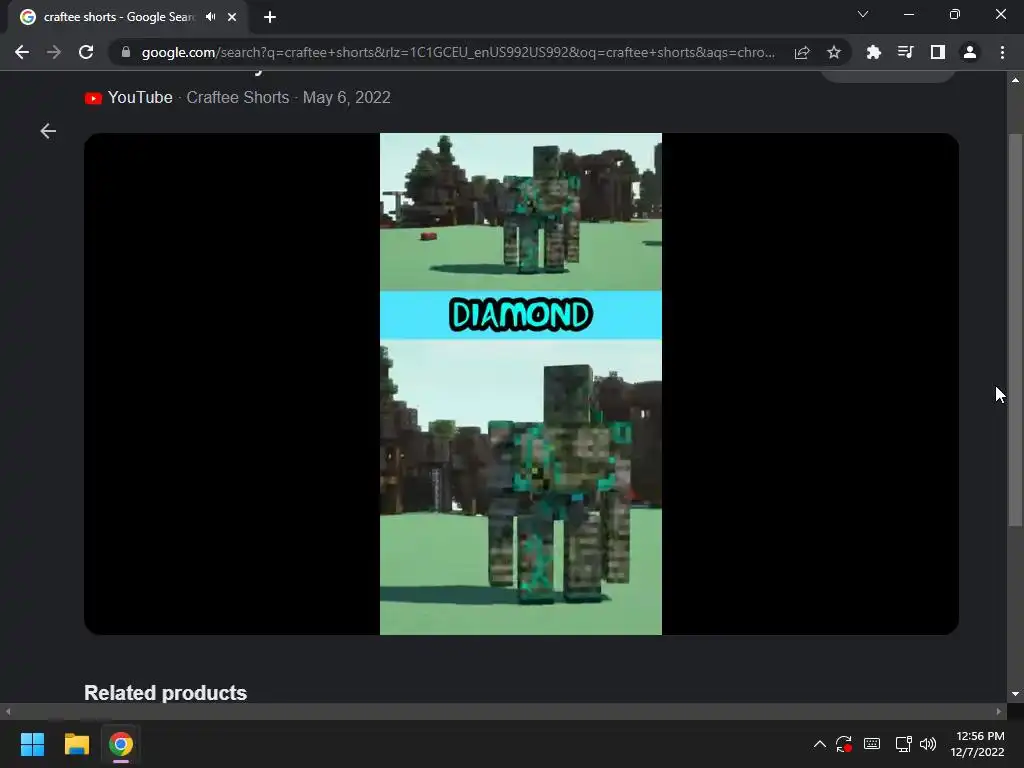Click the Chrome taskbar icon
Image resolution: width=1024 pixels, height=768 pixels.
tap(121, 744)
